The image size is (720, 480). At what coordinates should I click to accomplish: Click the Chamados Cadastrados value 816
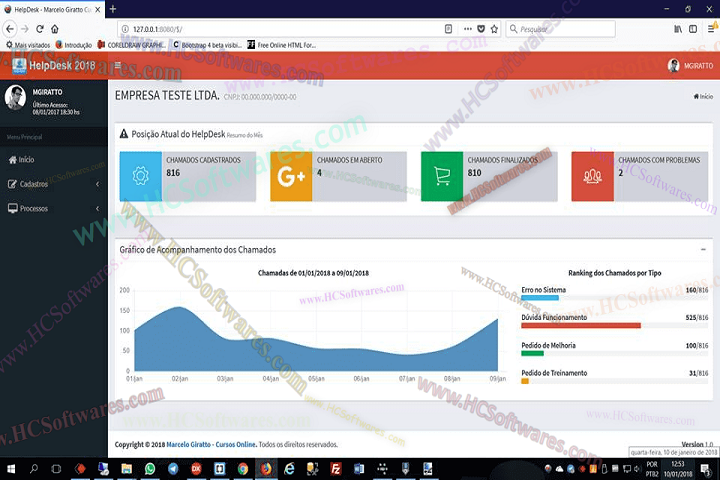[x=173, y=173]
